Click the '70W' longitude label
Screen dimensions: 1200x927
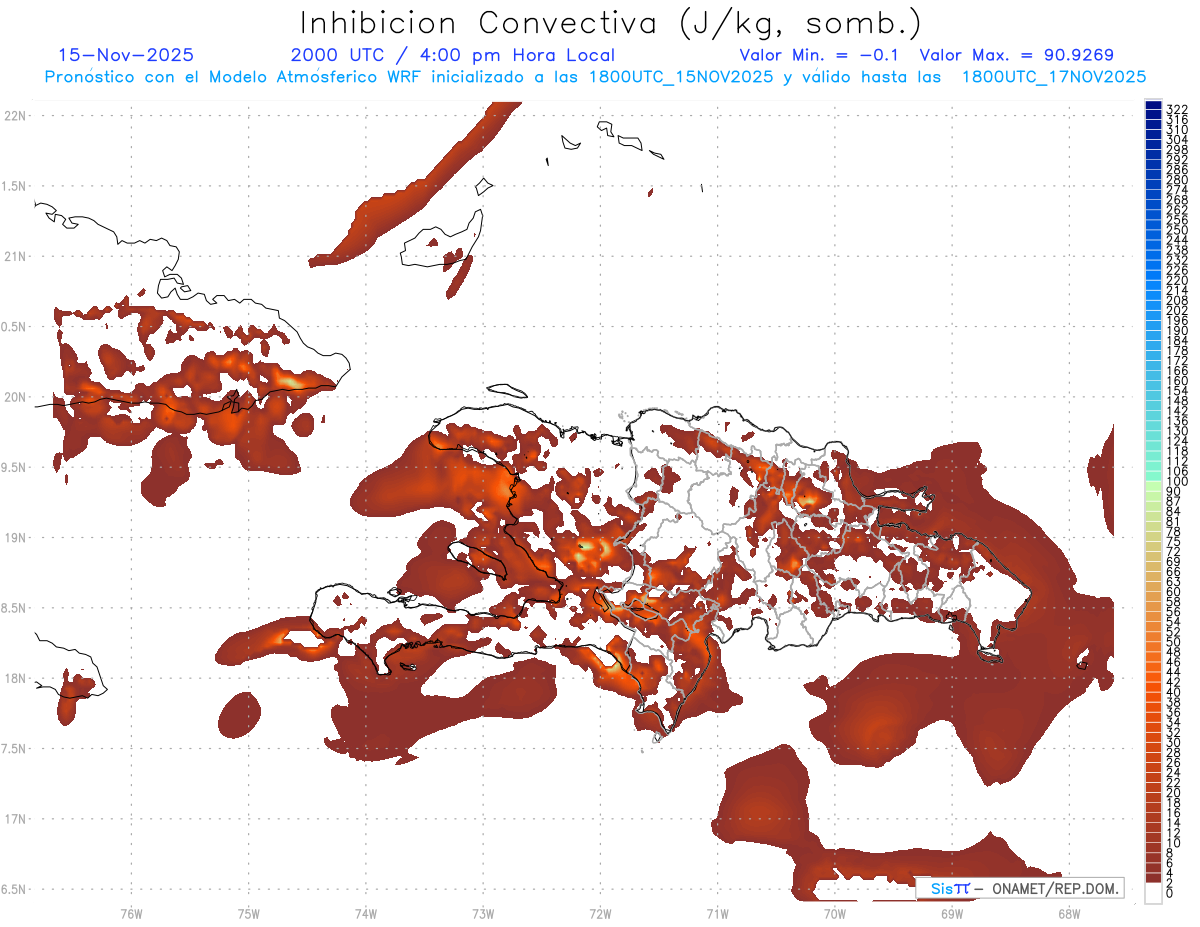point(835,913)
